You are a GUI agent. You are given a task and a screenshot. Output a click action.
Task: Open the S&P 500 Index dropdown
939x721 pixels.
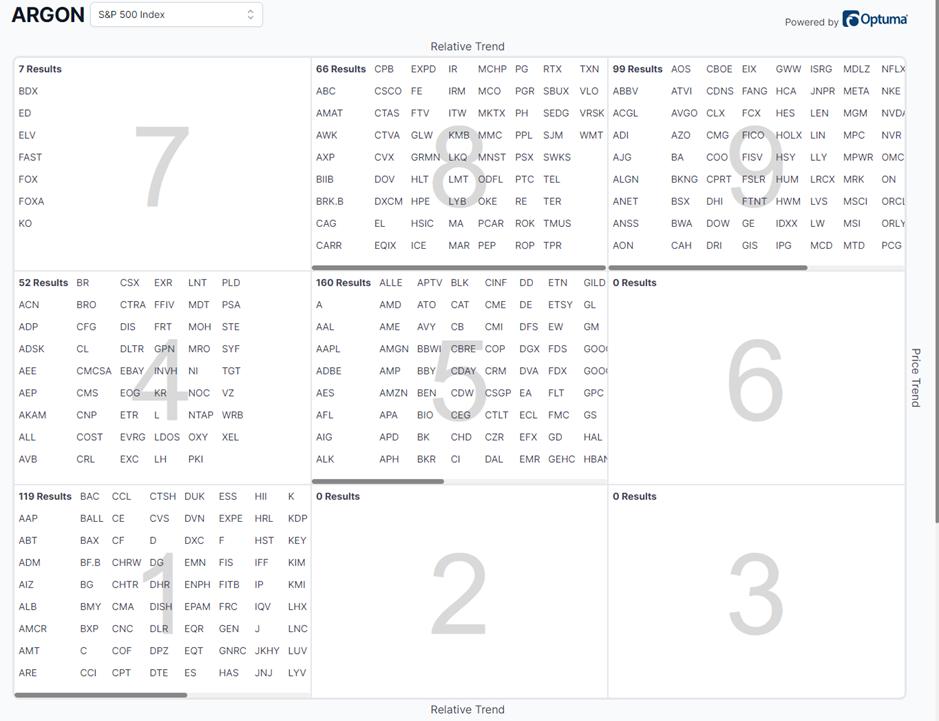point(176,15)
